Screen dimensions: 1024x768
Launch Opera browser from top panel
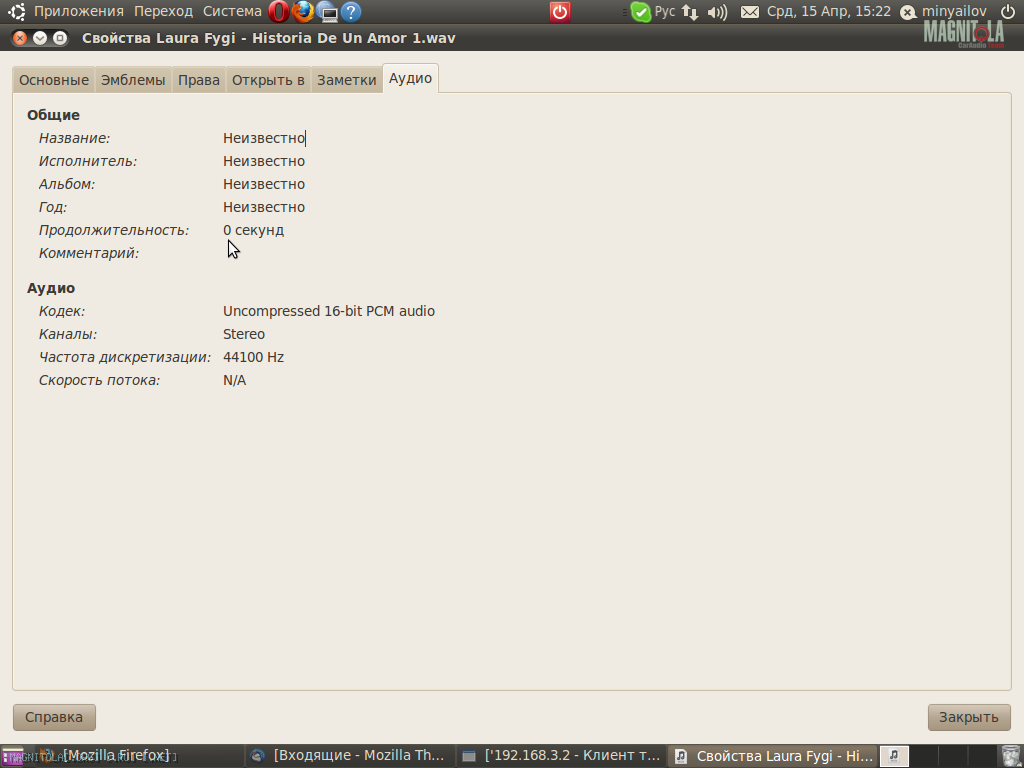pos(278,12)
